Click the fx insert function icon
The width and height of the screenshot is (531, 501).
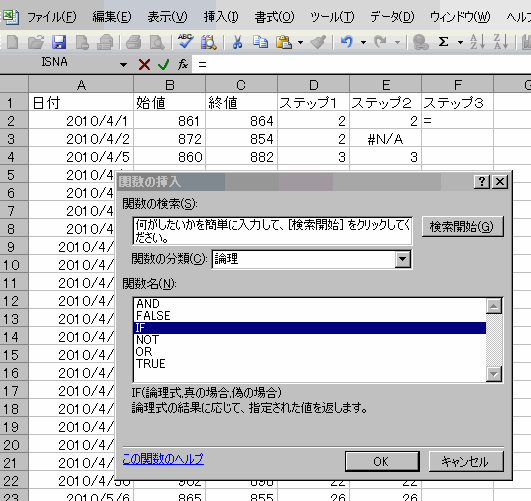click(183, 64)
